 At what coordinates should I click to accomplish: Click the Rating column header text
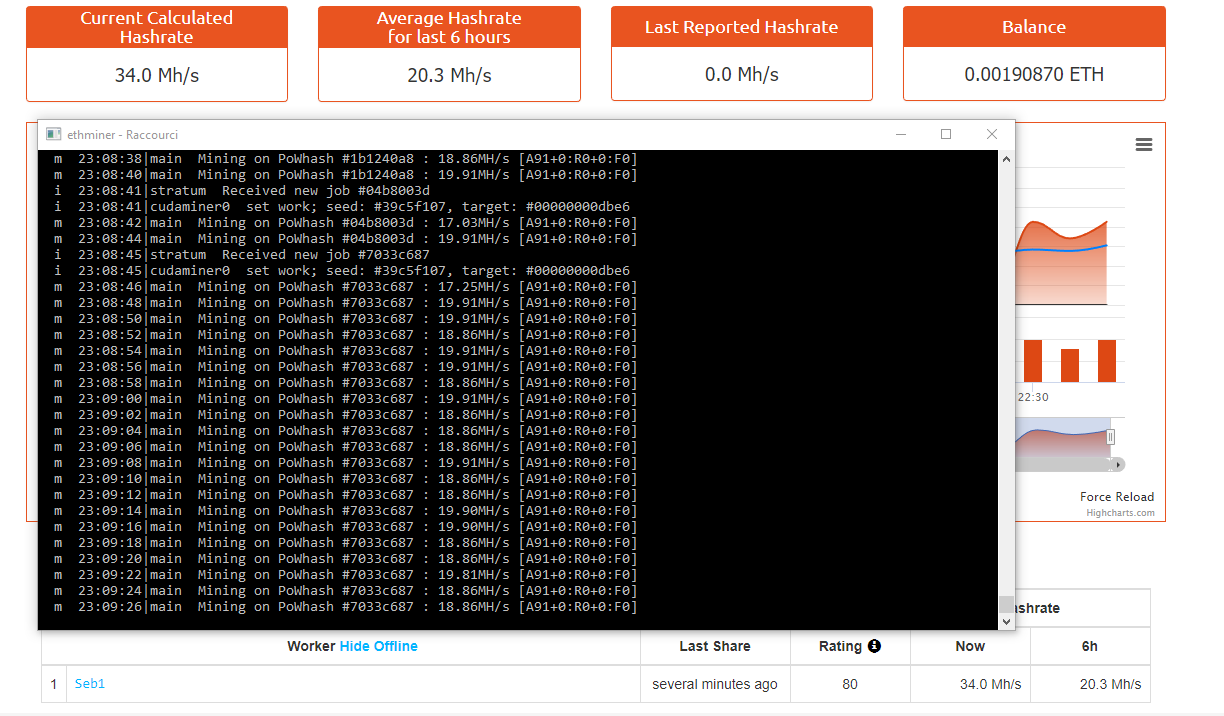tap(840, 646)
